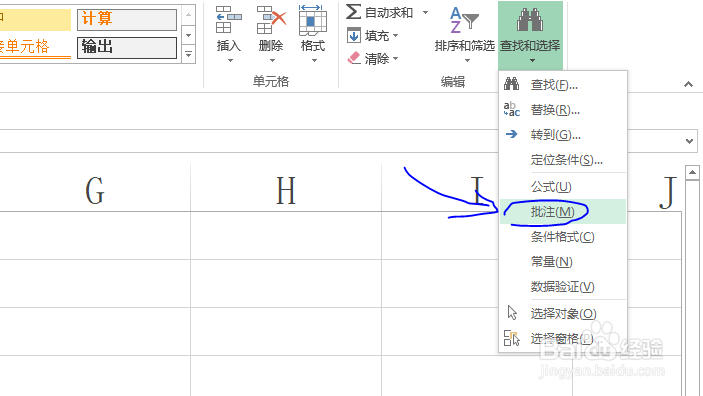Click the first cell under column G

(x=95, y=235)
